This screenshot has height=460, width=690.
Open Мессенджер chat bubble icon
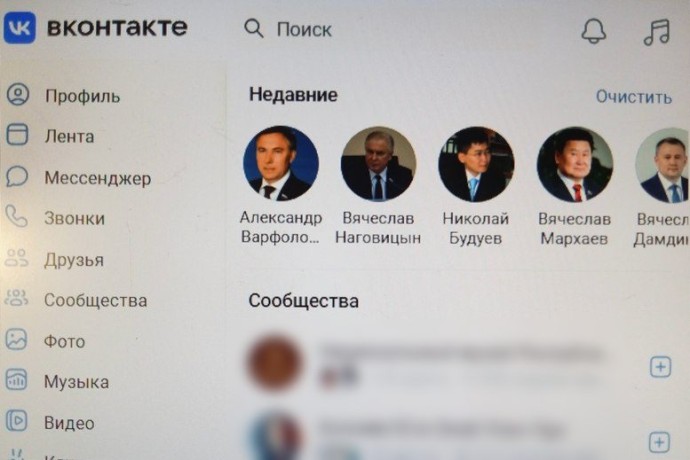(17, 176)
